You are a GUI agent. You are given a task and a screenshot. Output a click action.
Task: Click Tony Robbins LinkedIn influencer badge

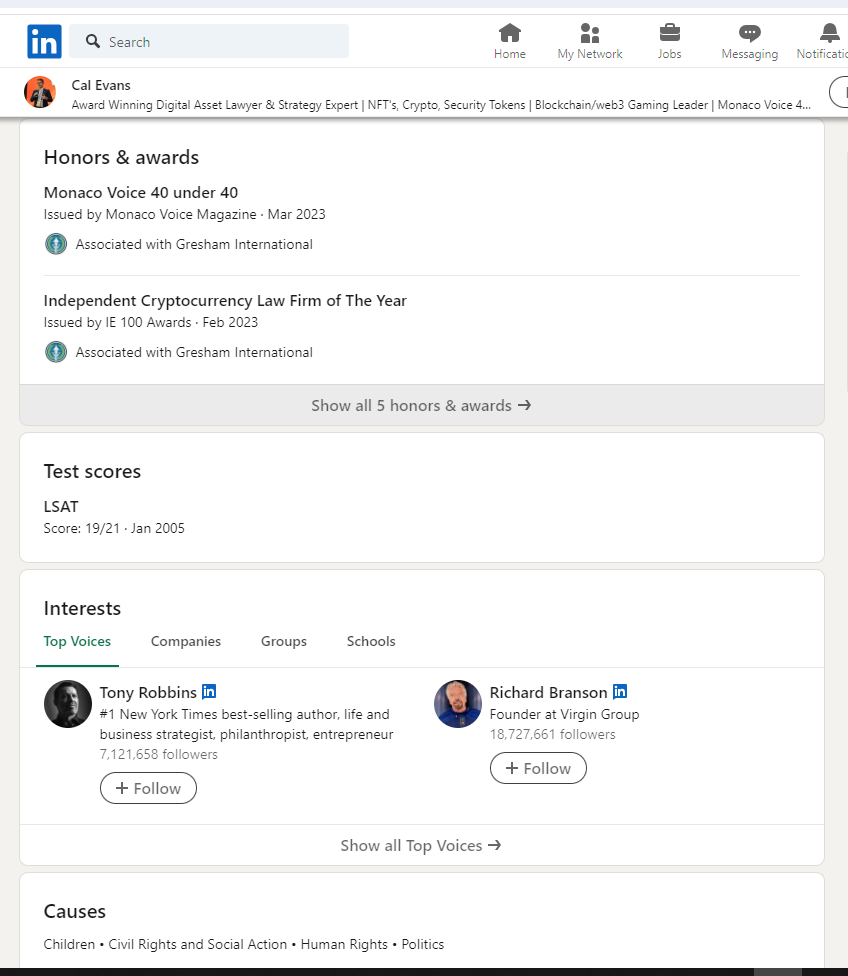point(209,691)
